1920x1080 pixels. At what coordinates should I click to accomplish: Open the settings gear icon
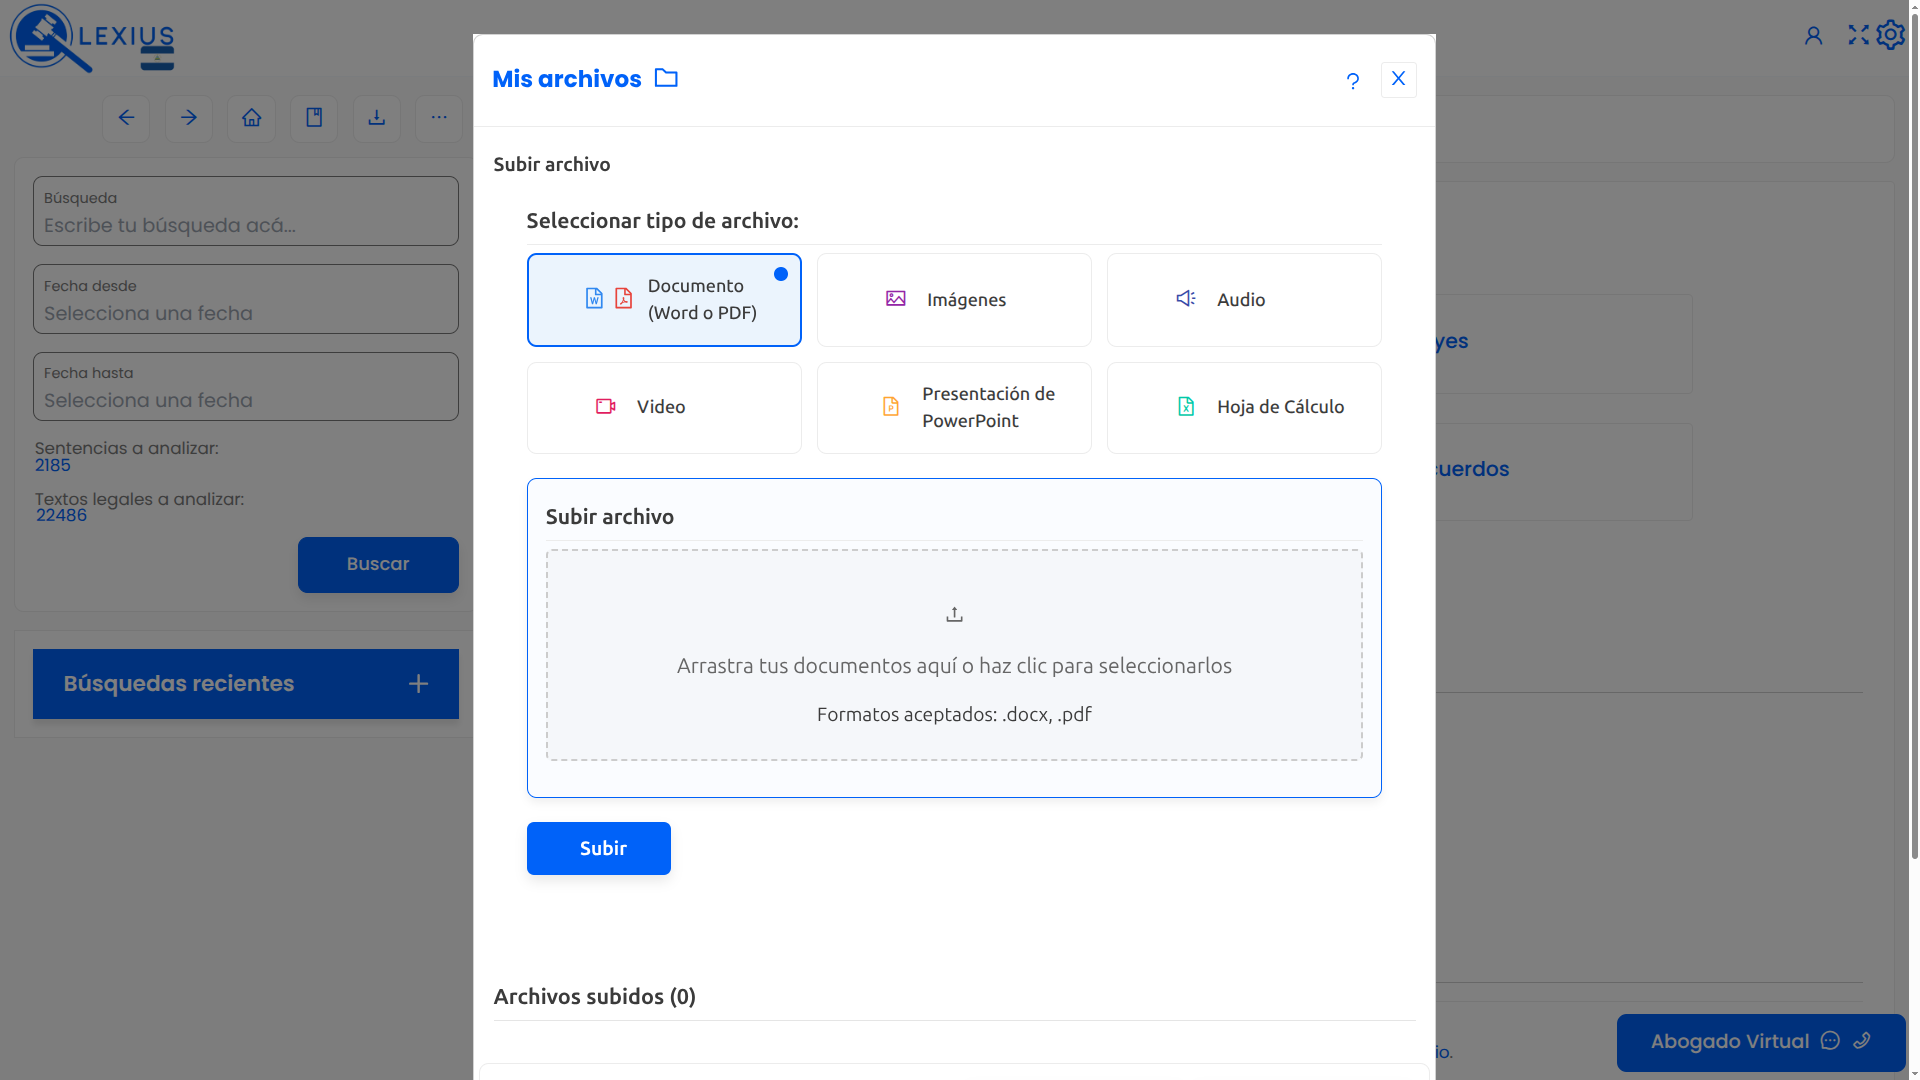(1890, 35)
